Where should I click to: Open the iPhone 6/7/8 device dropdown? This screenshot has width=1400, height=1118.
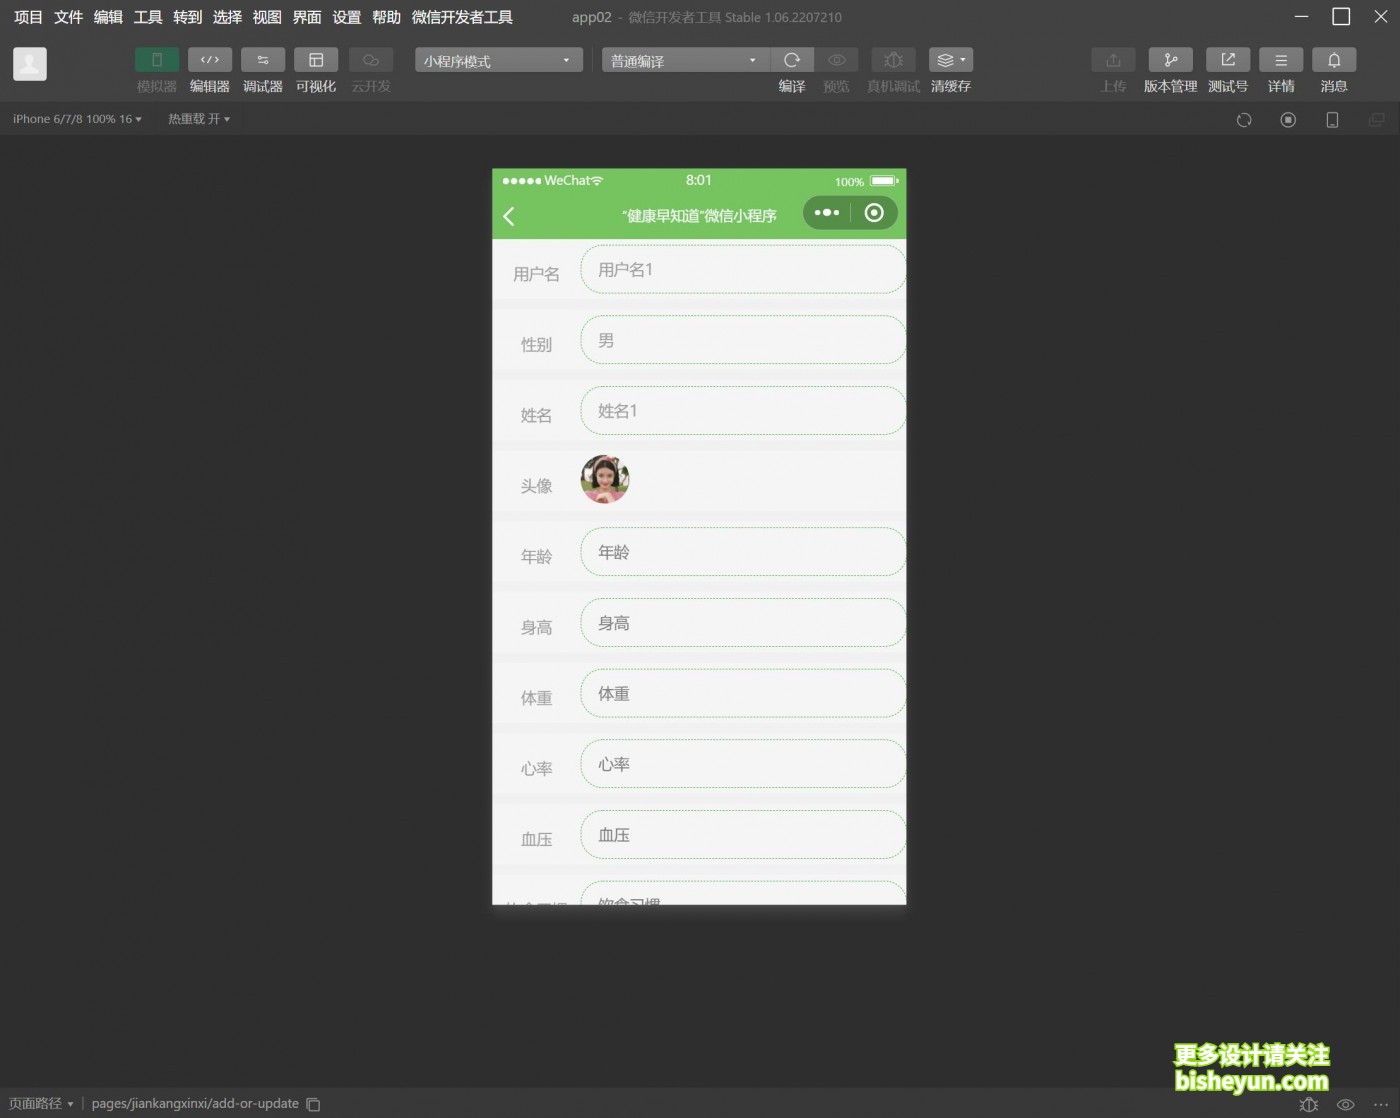(77, 119)
